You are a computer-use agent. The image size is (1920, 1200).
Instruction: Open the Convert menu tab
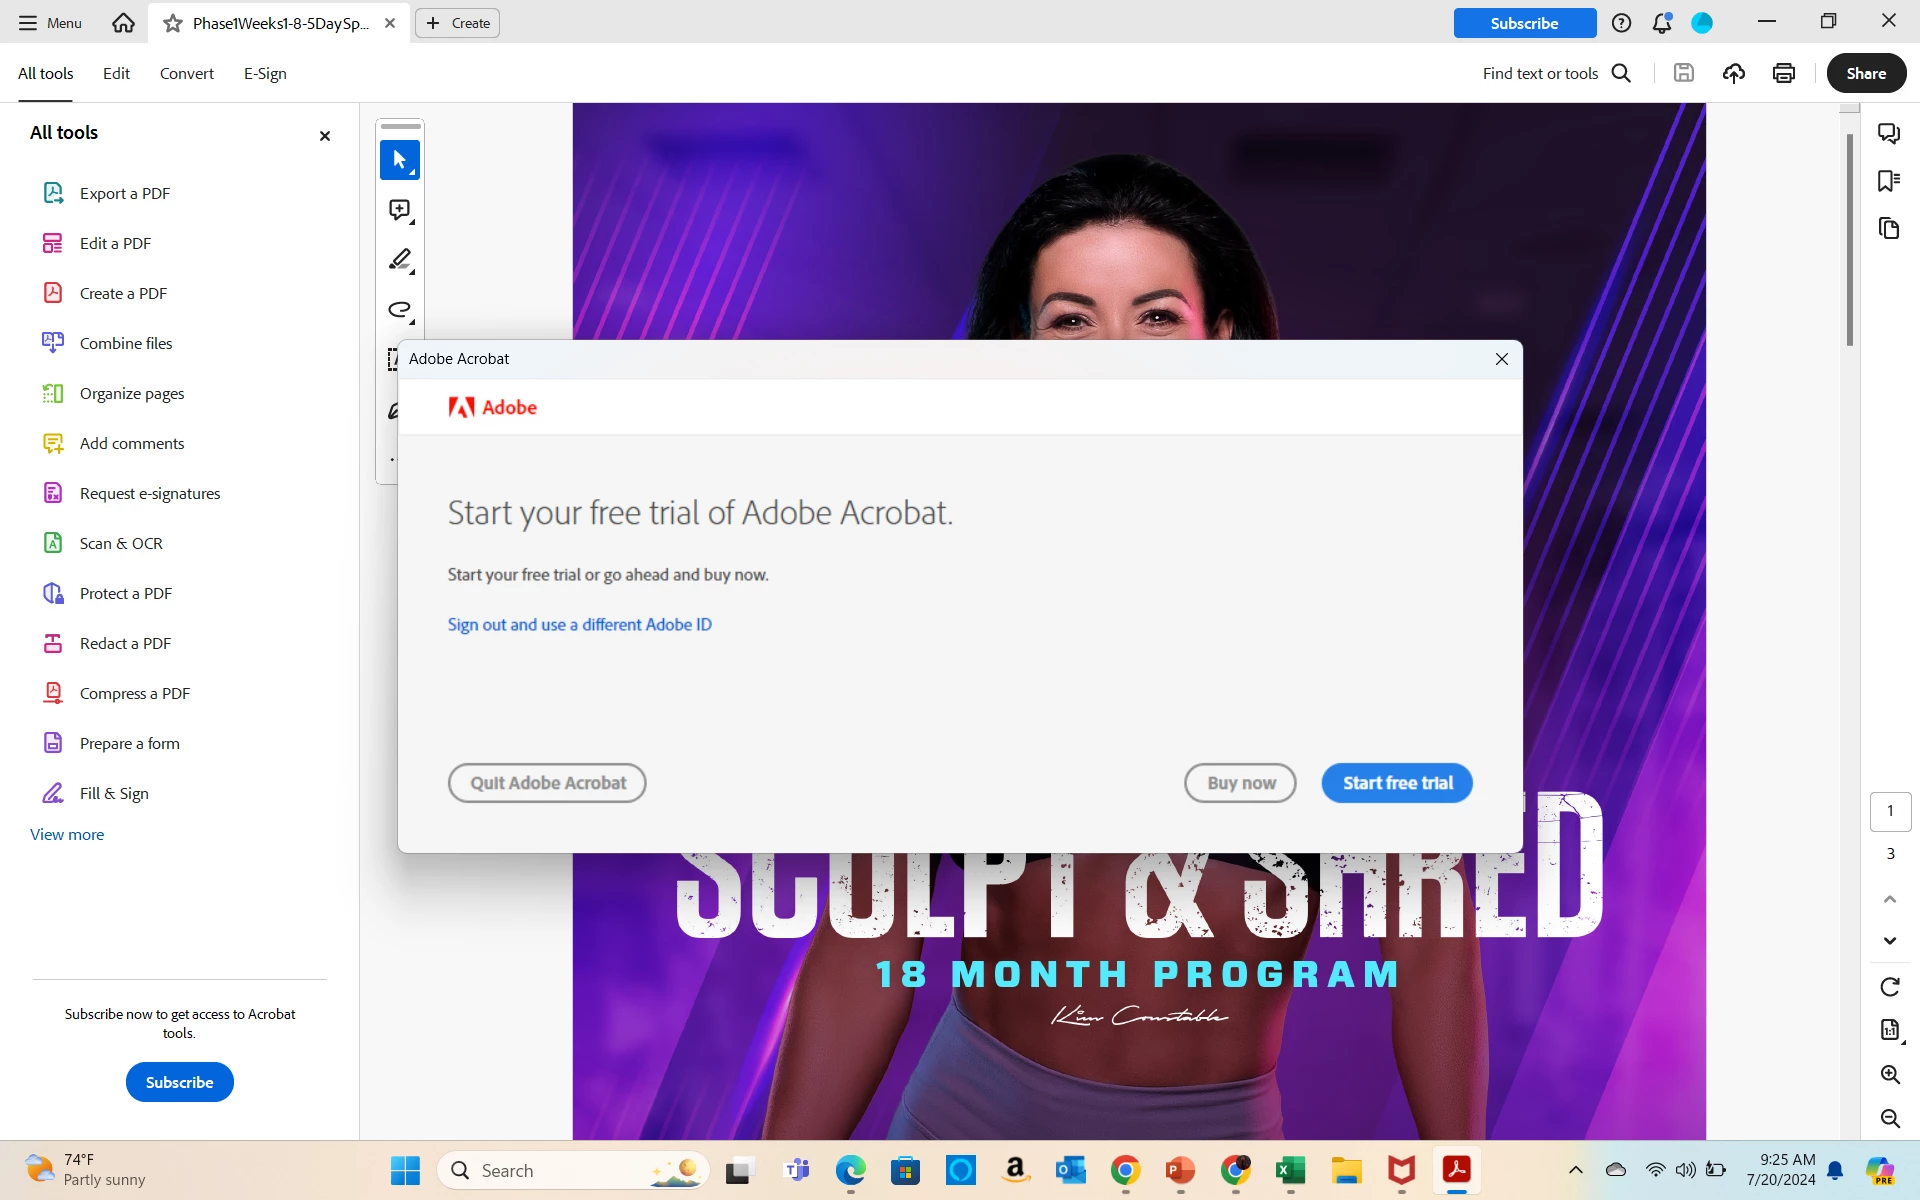point(186,73)
